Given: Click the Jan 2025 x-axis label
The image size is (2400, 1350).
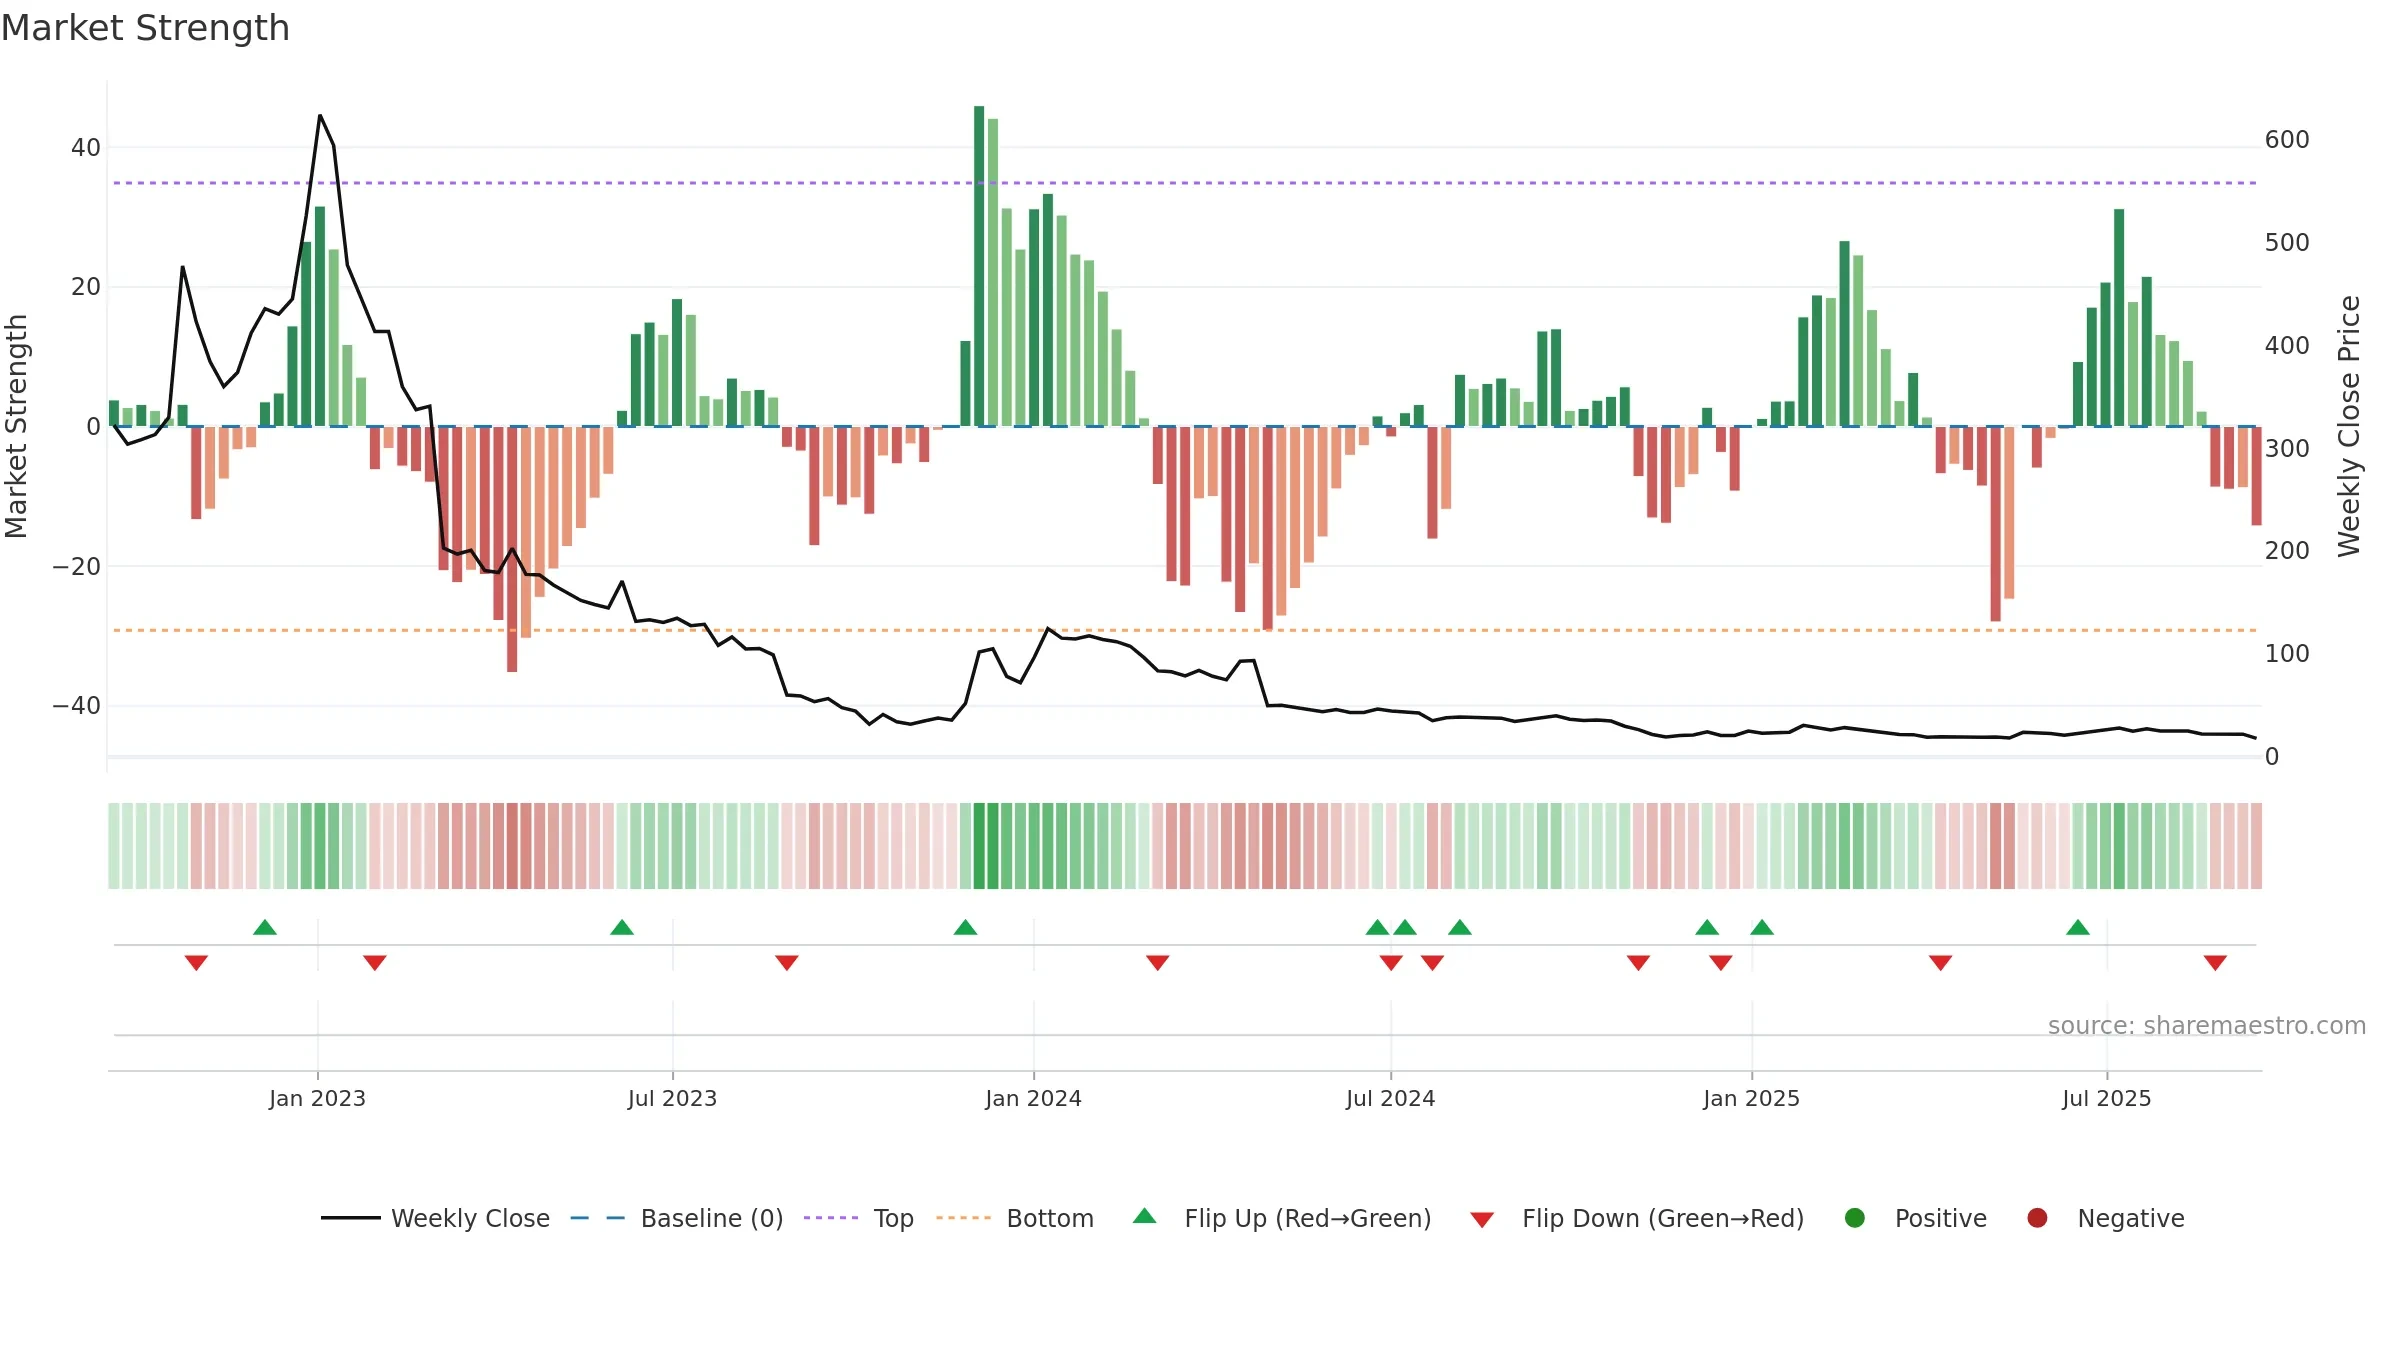Looking at the screenshot, I should [x=1751, y=1098].
